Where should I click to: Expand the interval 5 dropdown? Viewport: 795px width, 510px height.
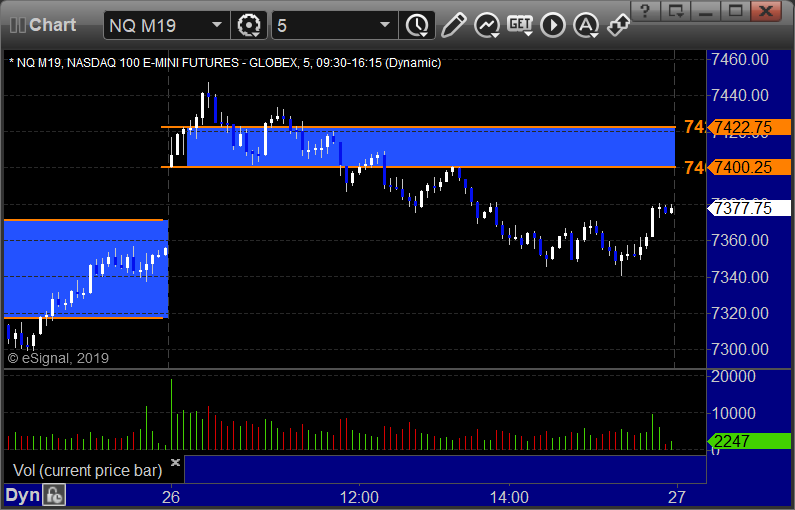(385, 25)
